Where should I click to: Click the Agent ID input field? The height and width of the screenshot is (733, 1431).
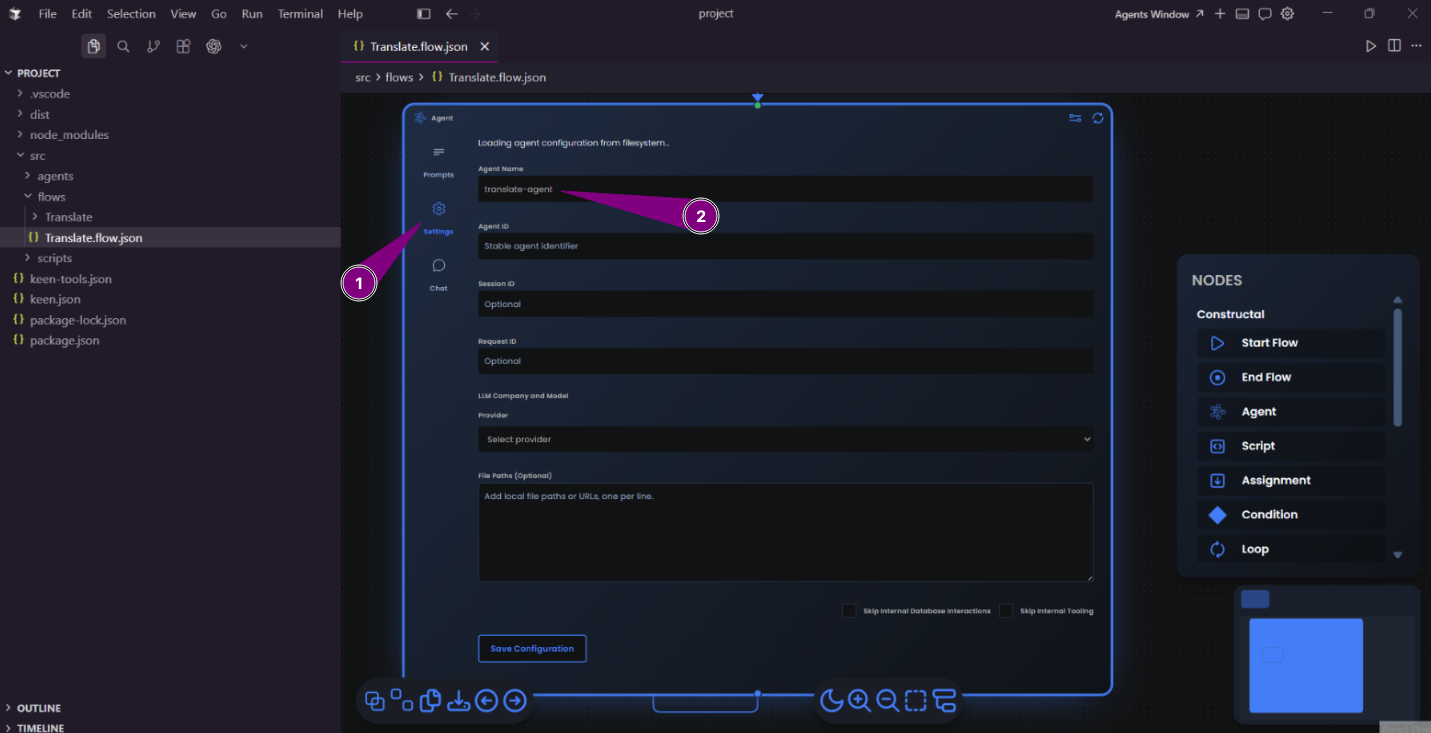coord(785,246)
